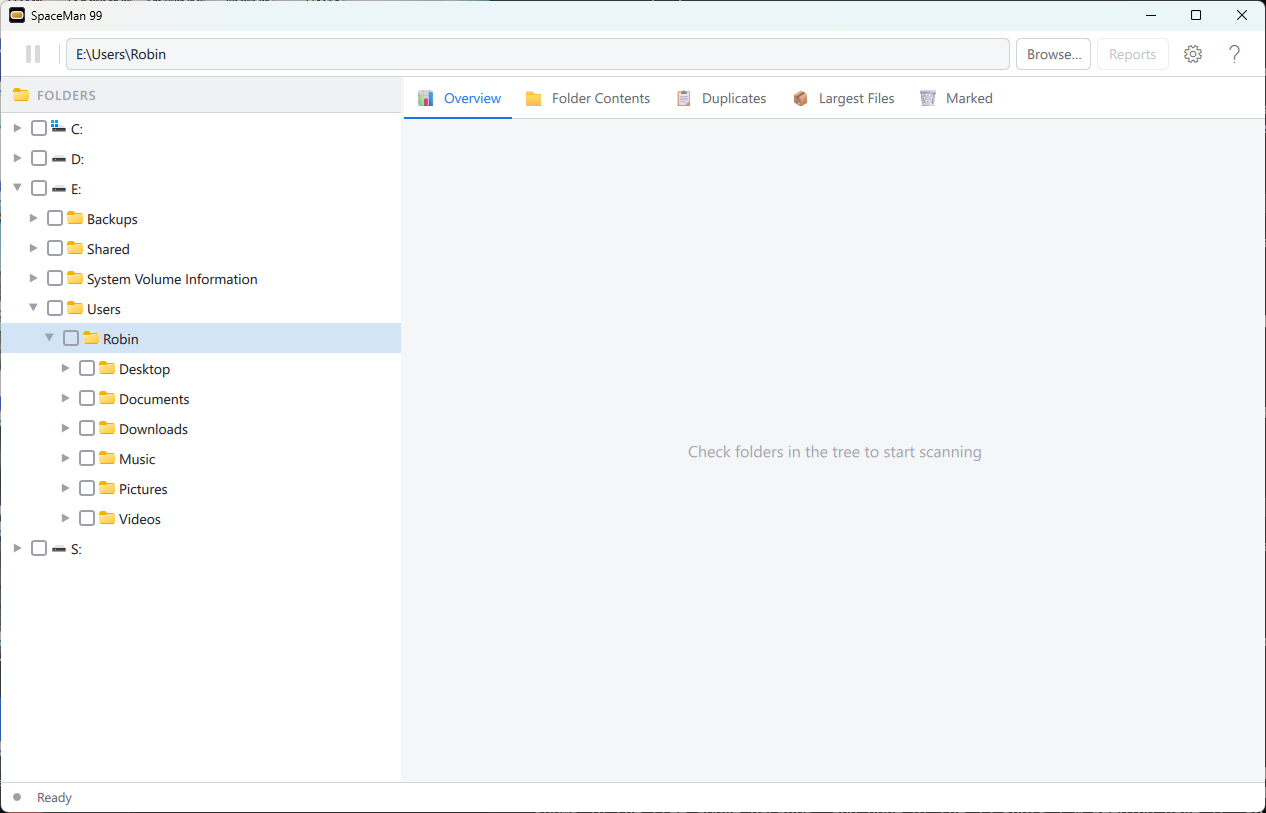Click the Reports button
Viewport: 1266px width, 813px height.
coord(1132,54)
